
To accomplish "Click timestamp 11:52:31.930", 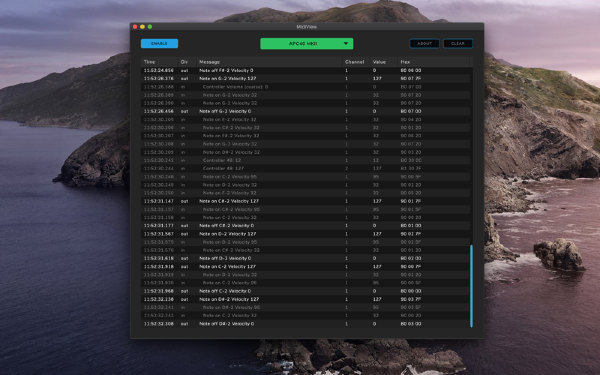I will point(158,283).
